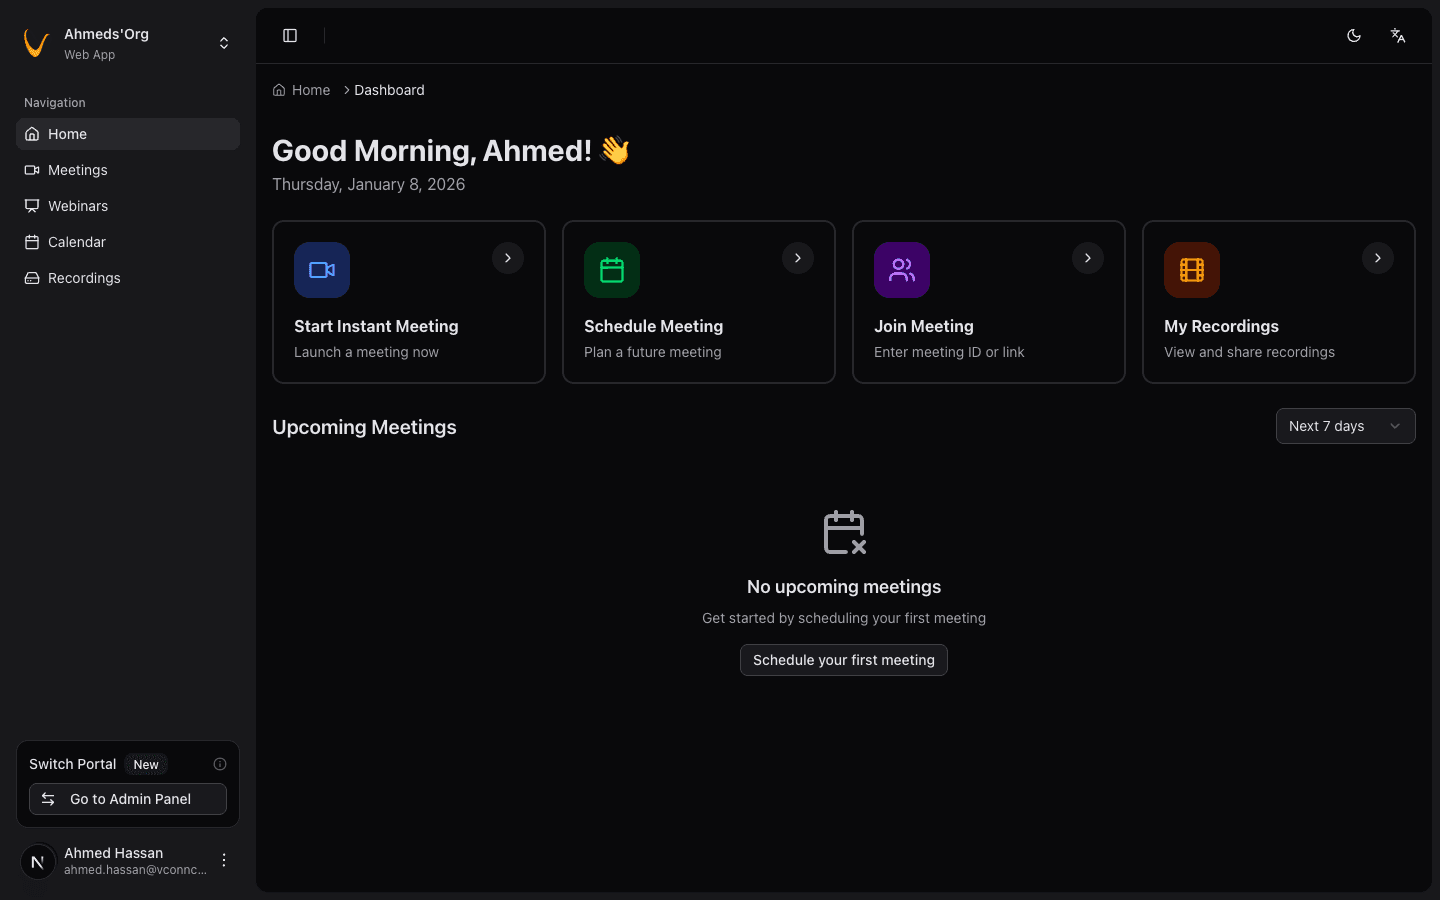
Task: Click the green calendar icon
Action: [612, 270]
